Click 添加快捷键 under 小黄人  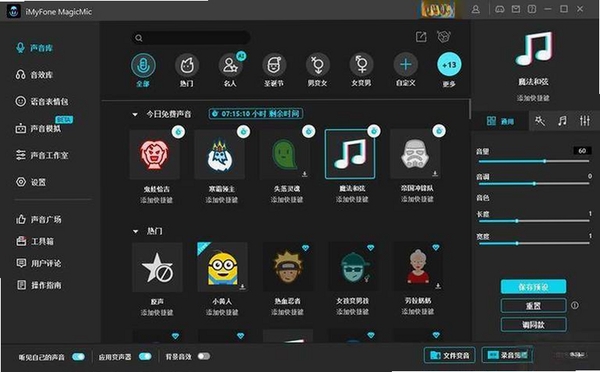click(222, 312)
